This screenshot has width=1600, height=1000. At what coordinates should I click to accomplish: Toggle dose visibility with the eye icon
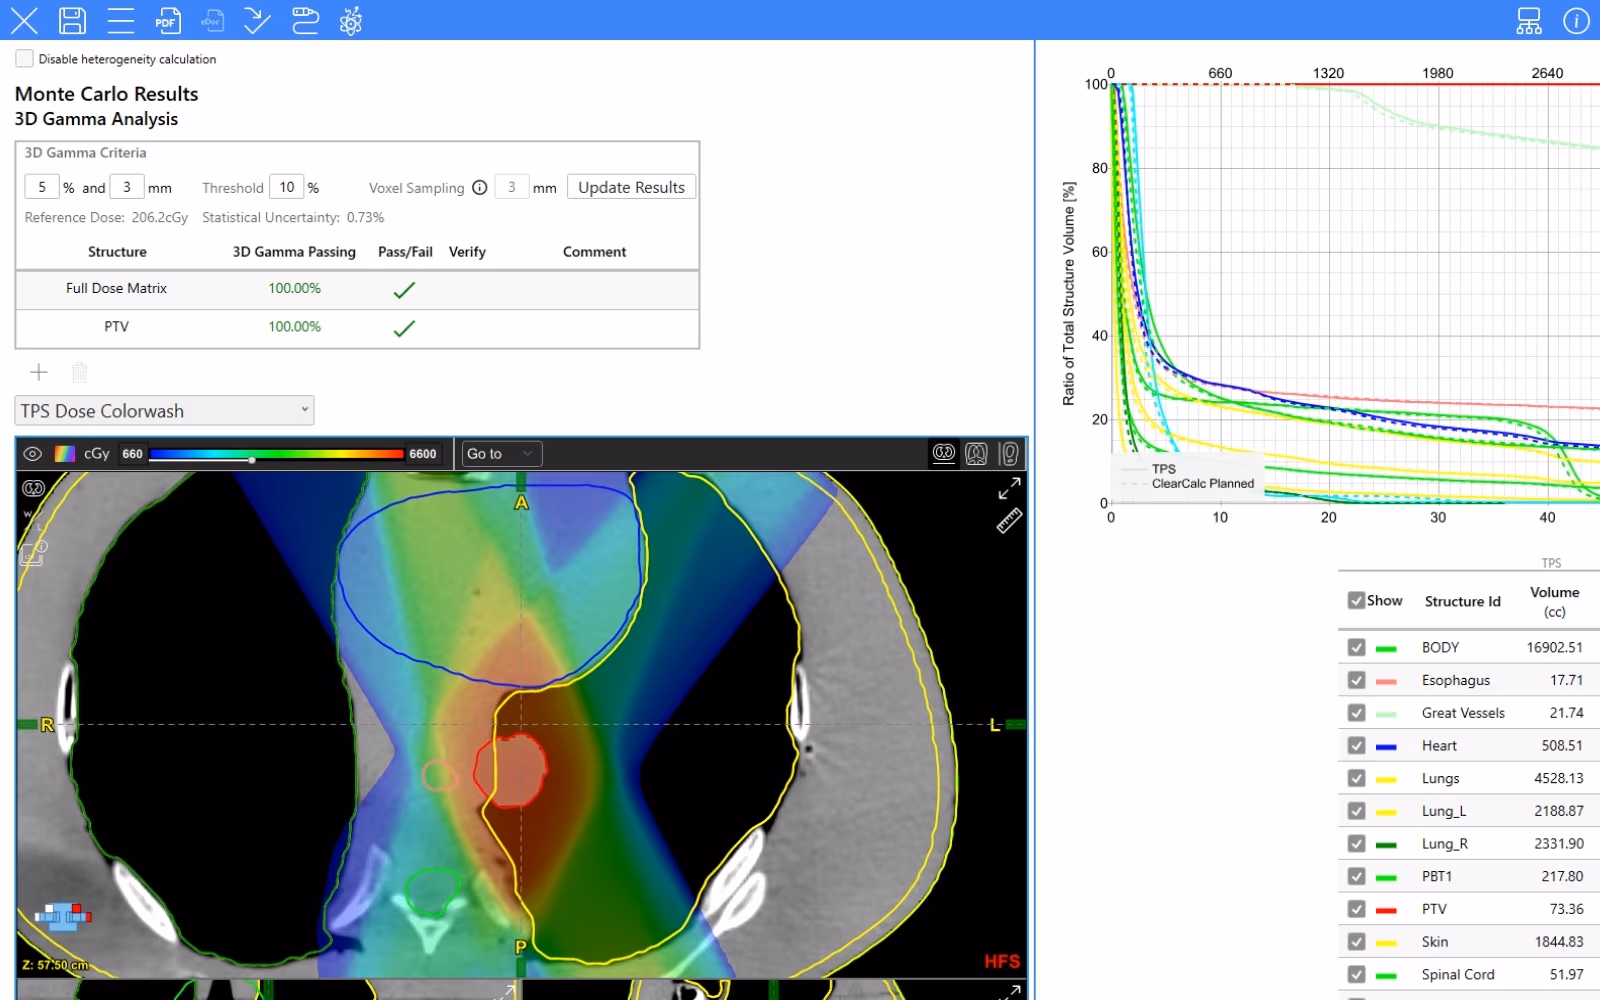[33, 454]
